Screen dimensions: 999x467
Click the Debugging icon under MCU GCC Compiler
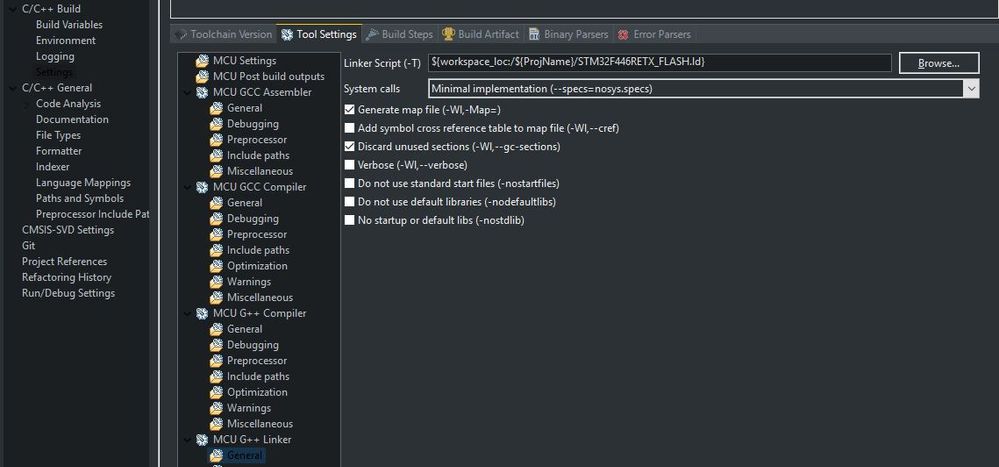(216, 219)
